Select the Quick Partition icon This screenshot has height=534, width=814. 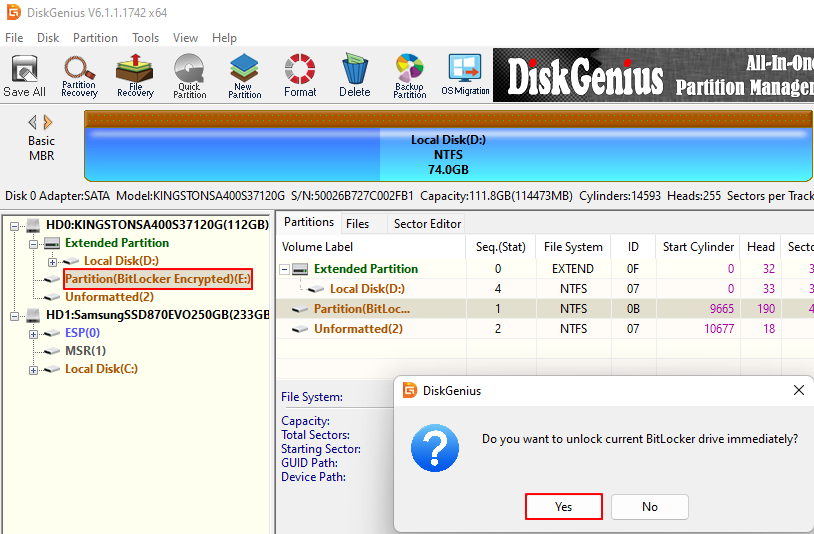click(189, 75)
